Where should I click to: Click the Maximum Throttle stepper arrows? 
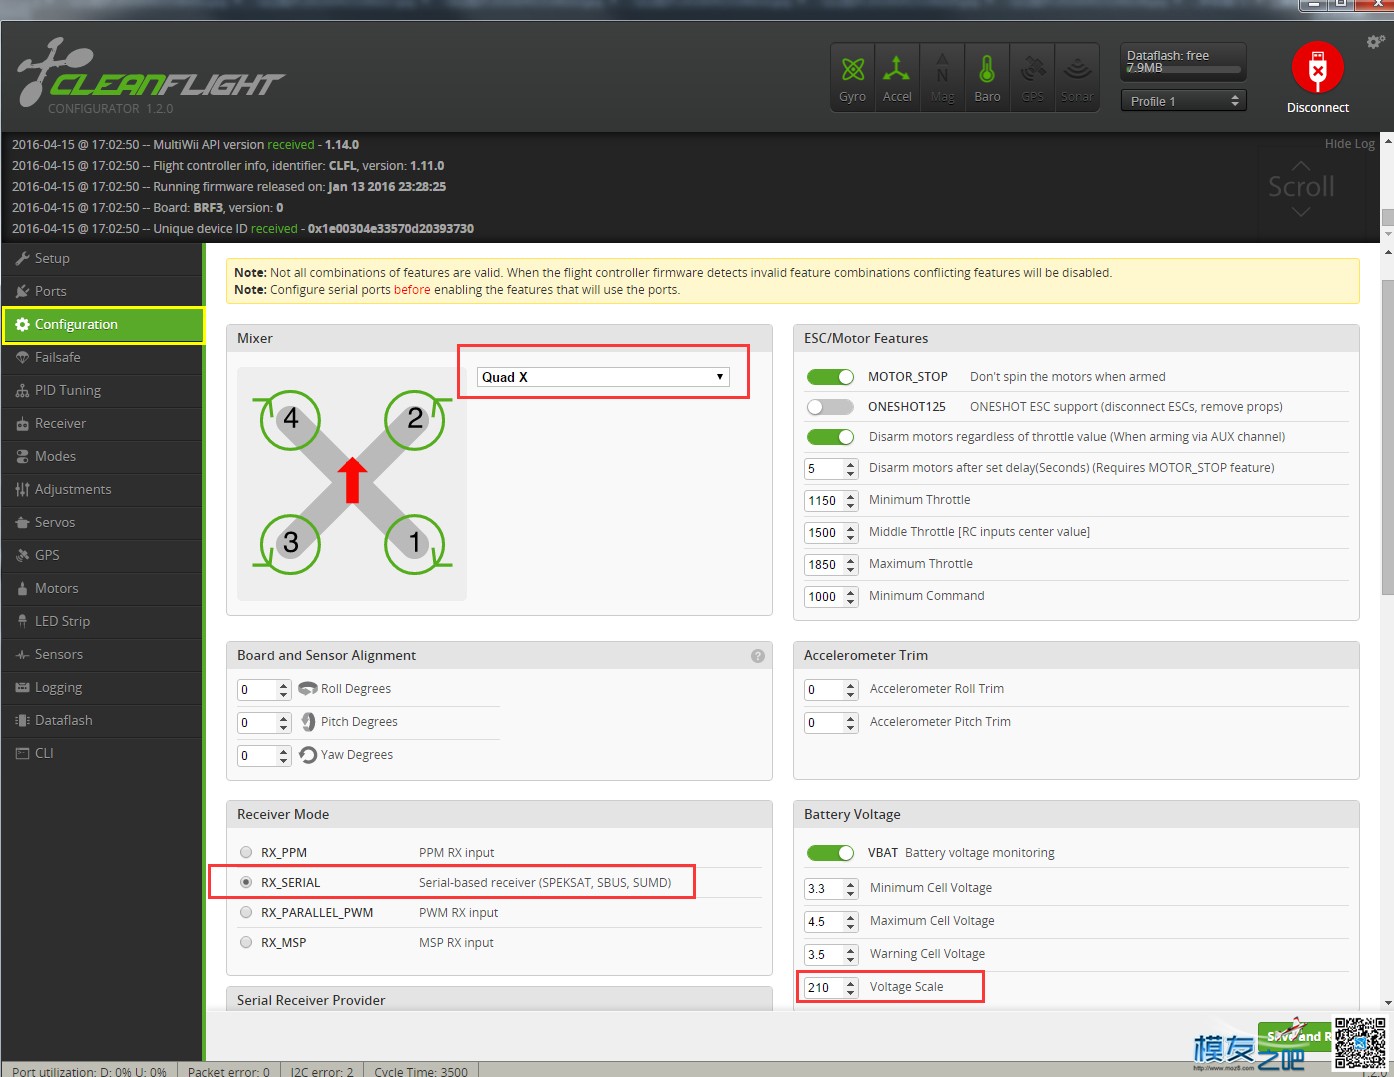click(851, 564)
